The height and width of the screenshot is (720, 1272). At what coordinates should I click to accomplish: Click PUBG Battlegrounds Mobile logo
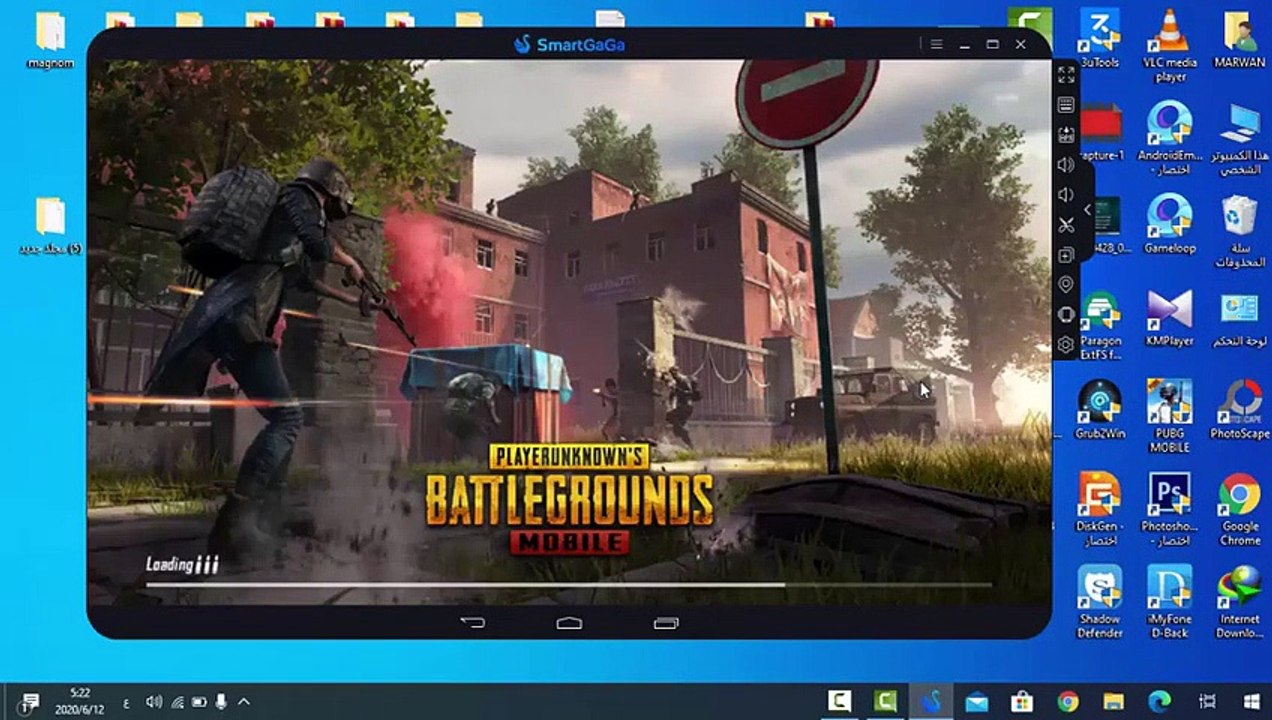[x=570, y=499]
